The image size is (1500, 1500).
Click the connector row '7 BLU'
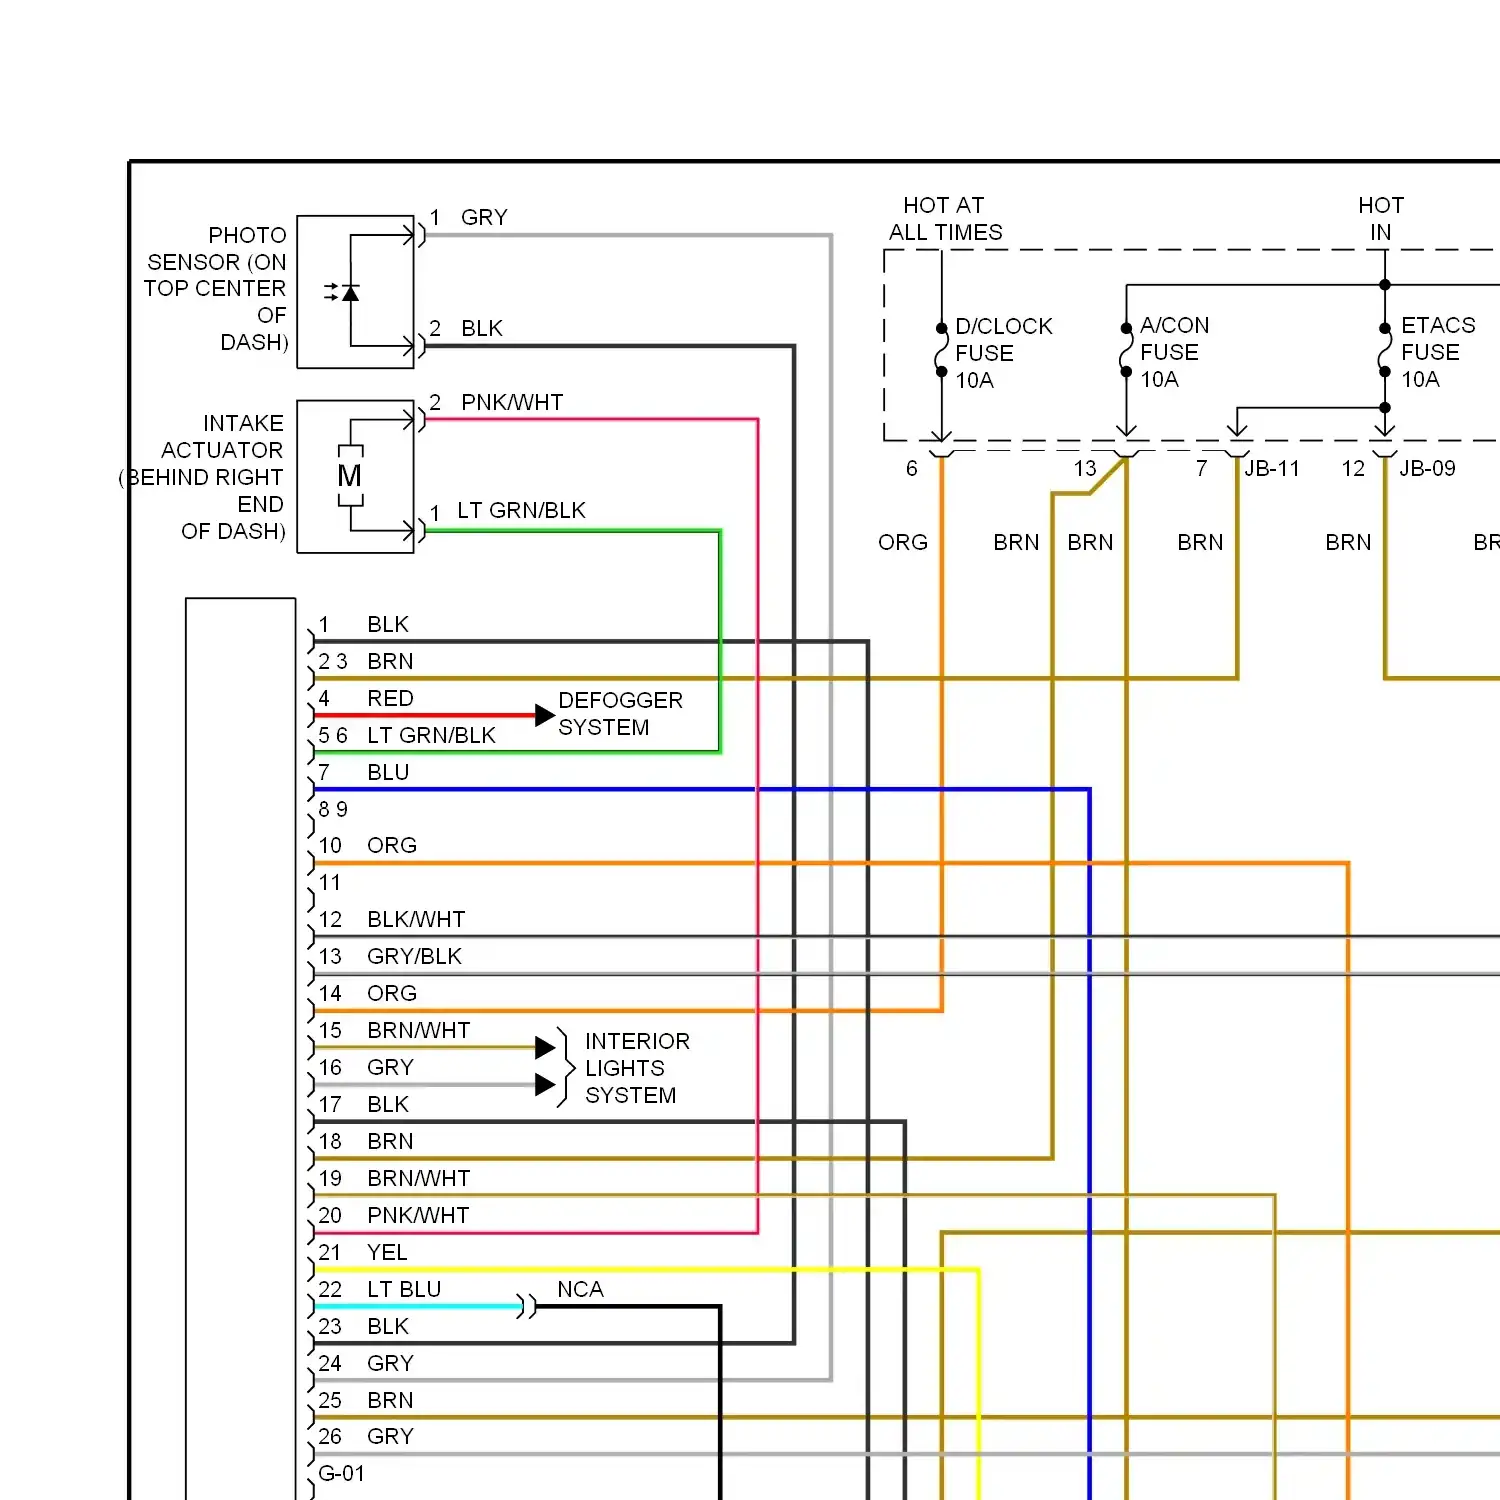pyautogui.click(x=363, y=772)
